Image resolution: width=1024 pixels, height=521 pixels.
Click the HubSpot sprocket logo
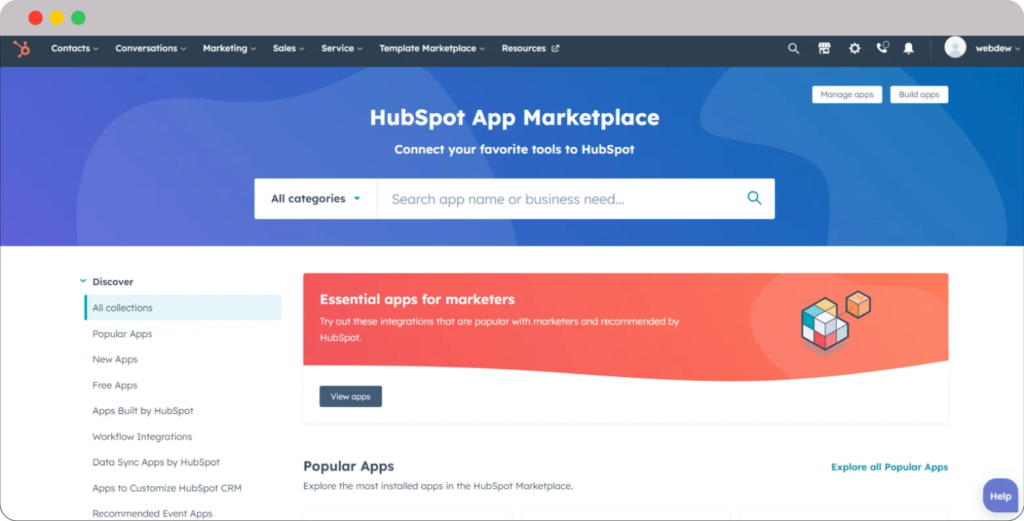pos(22,48)
